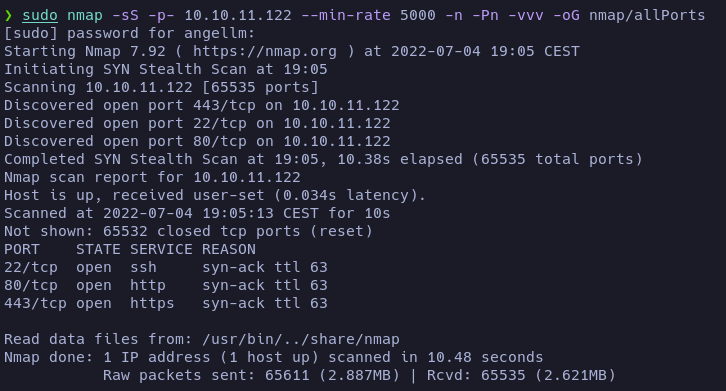Select the -sS flag in command
Image resolution: width=726 pixels, height=391 pixels.
coord(125,15)
